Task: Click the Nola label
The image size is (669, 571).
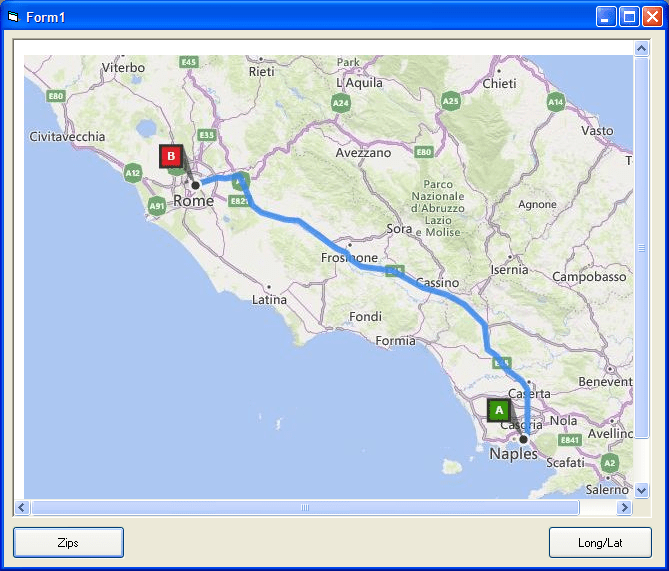Action: point(563,421)
